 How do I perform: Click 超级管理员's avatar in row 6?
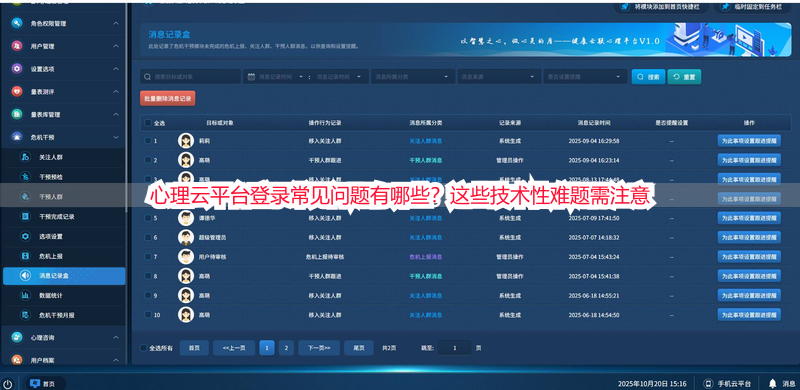coord(186,237)
